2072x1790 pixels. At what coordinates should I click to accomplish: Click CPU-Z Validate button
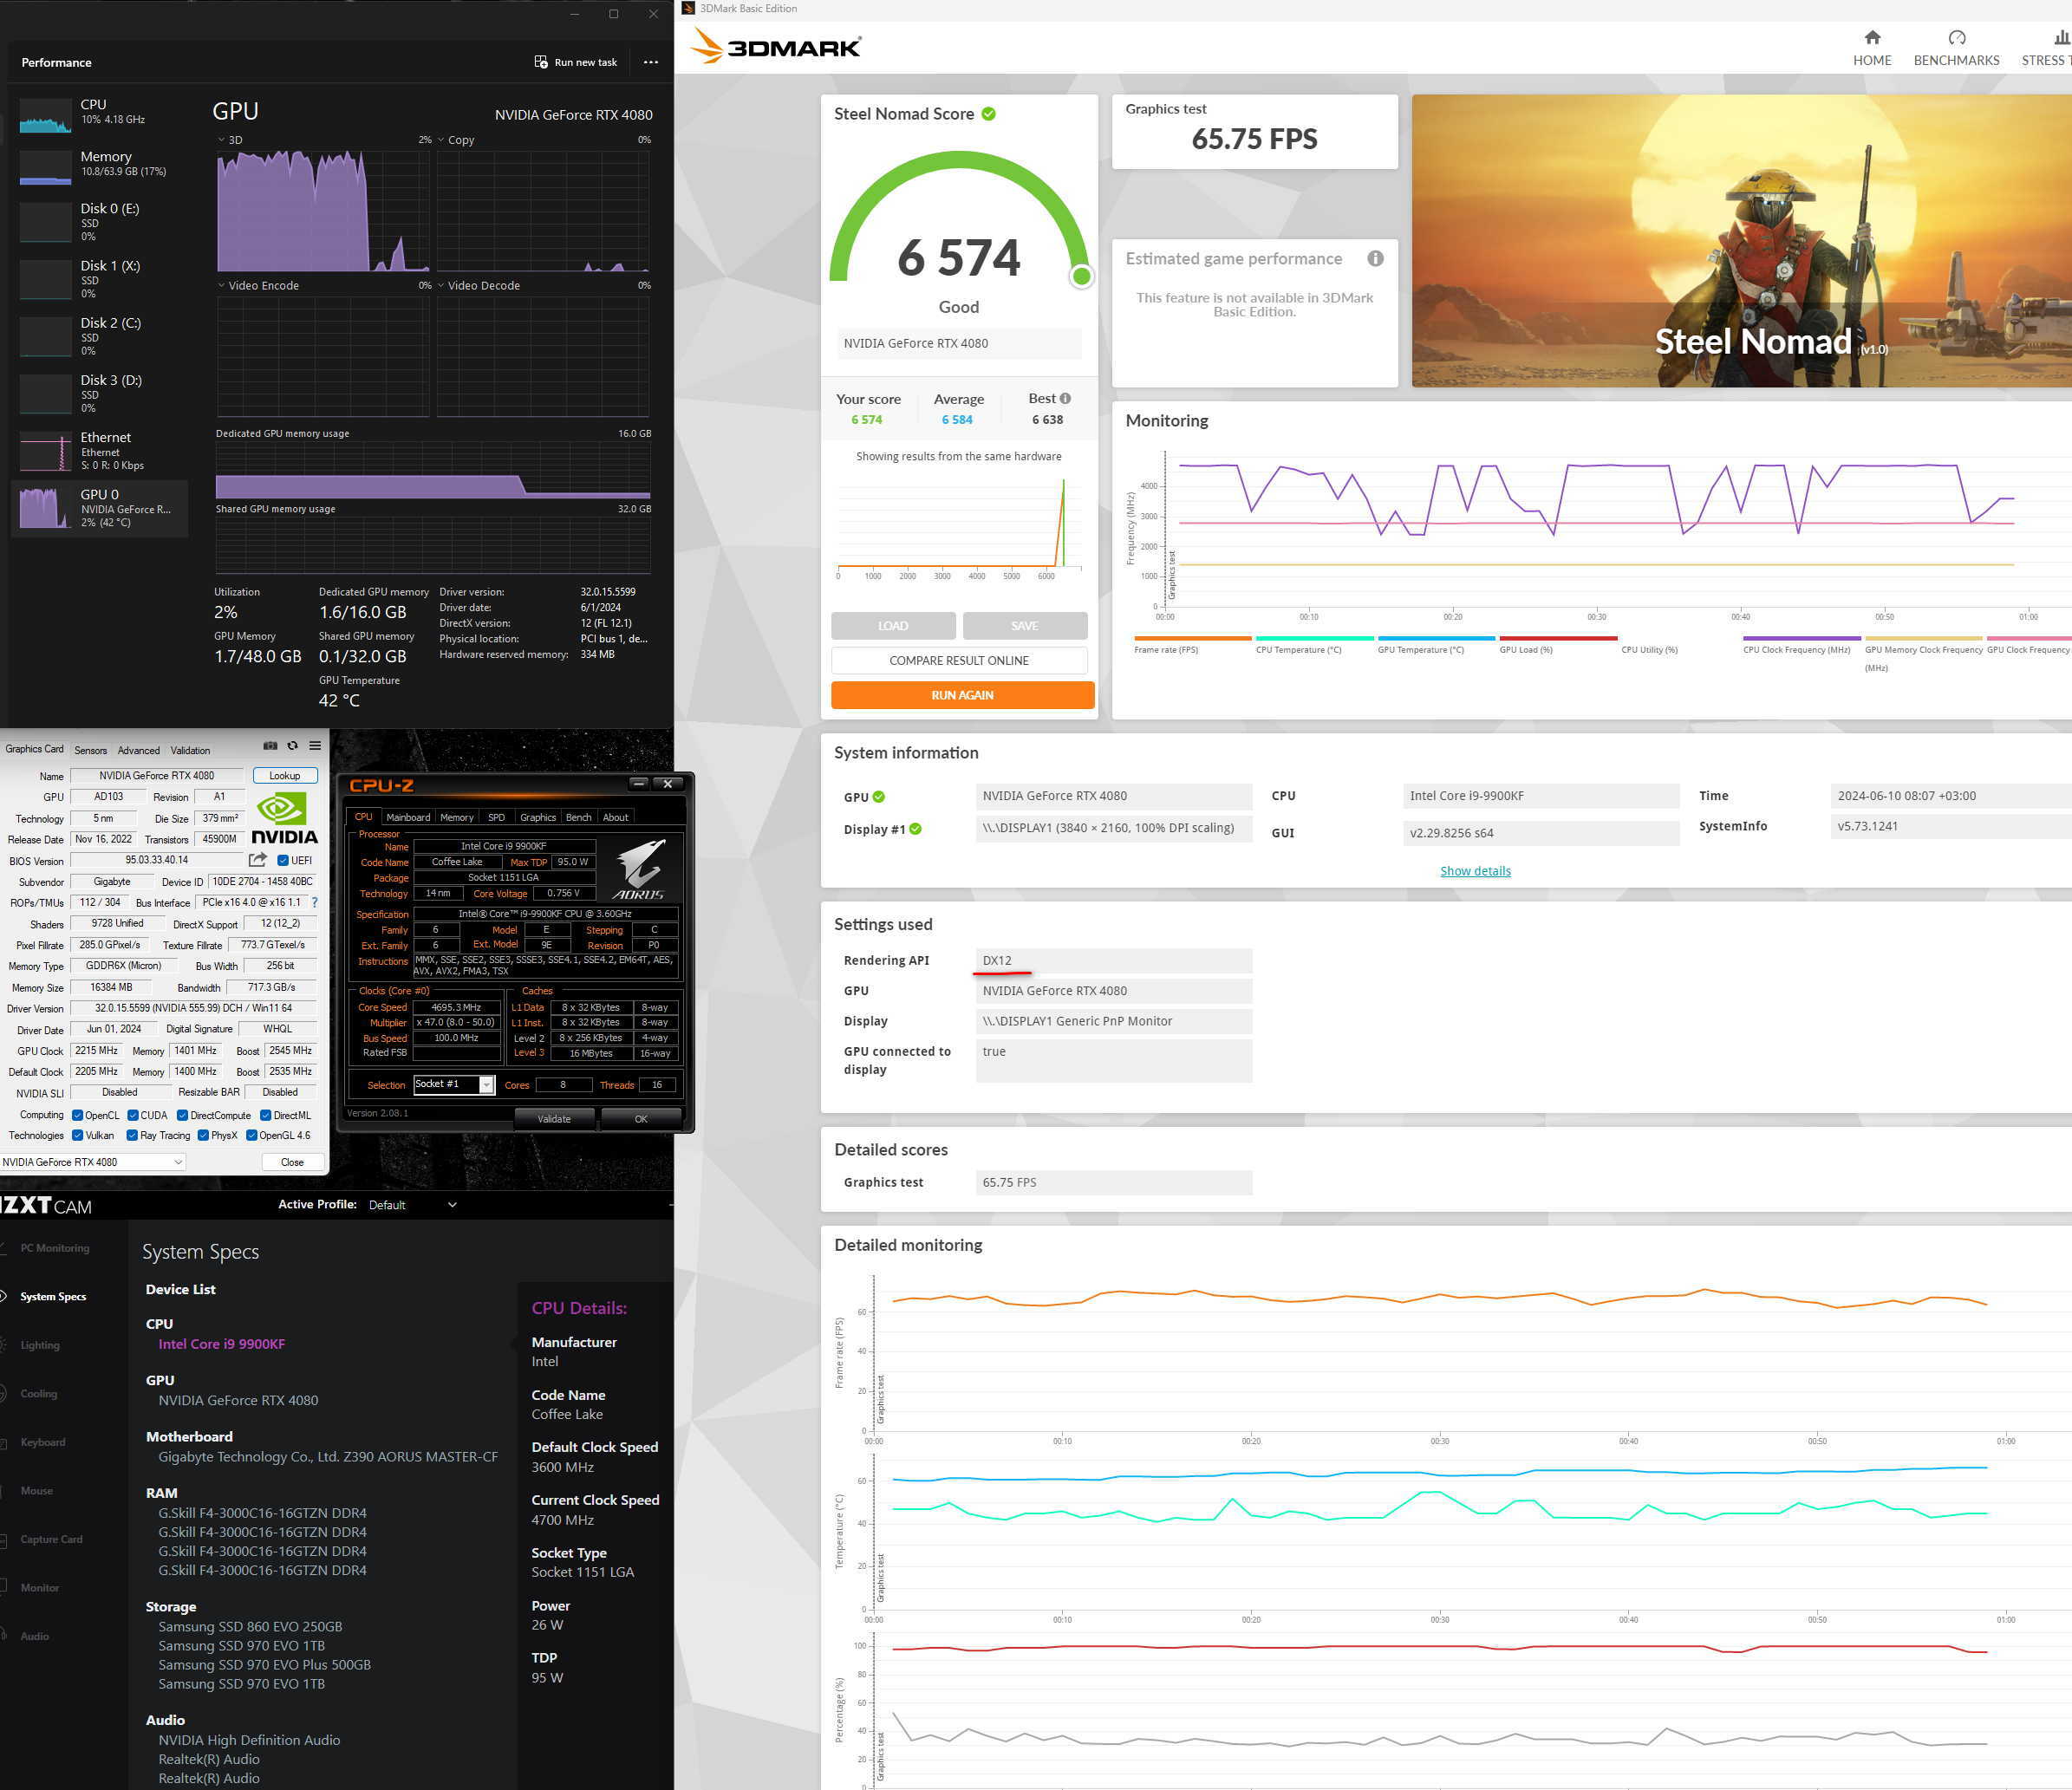(554, 1119)
